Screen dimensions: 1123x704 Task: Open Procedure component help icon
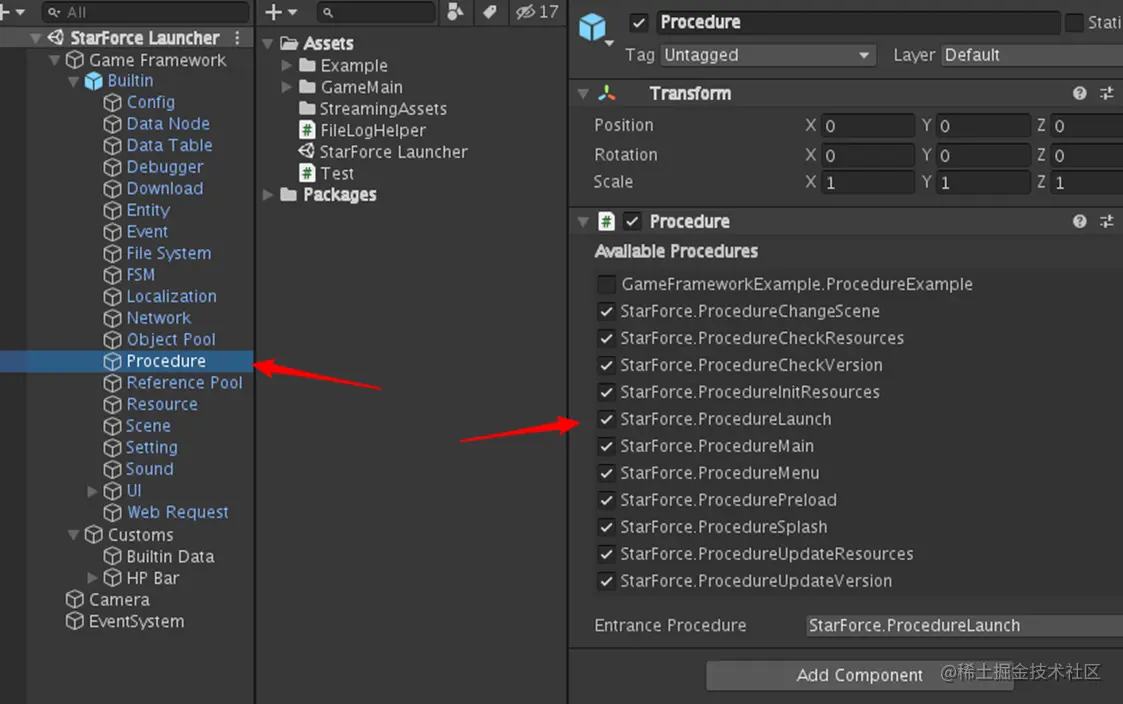pyautogui.click(x=1079, y=221)
